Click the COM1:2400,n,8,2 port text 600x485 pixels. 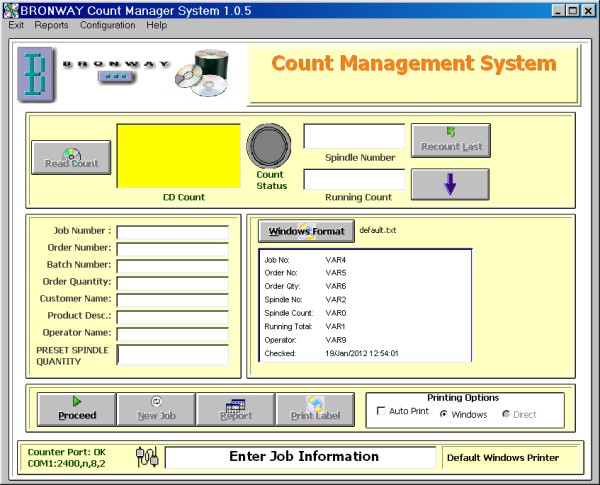(67, 463)
